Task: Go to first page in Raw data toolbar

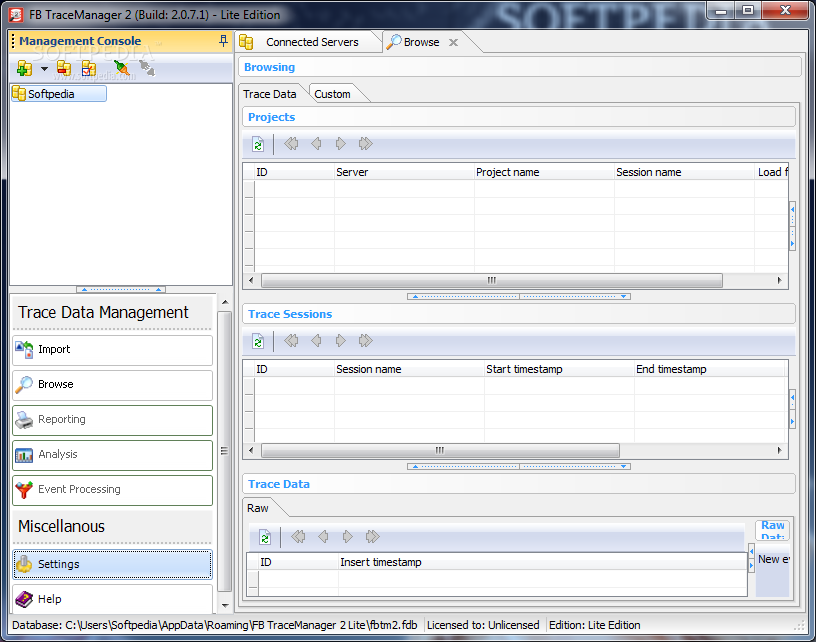Action: [x=298, y=536]
